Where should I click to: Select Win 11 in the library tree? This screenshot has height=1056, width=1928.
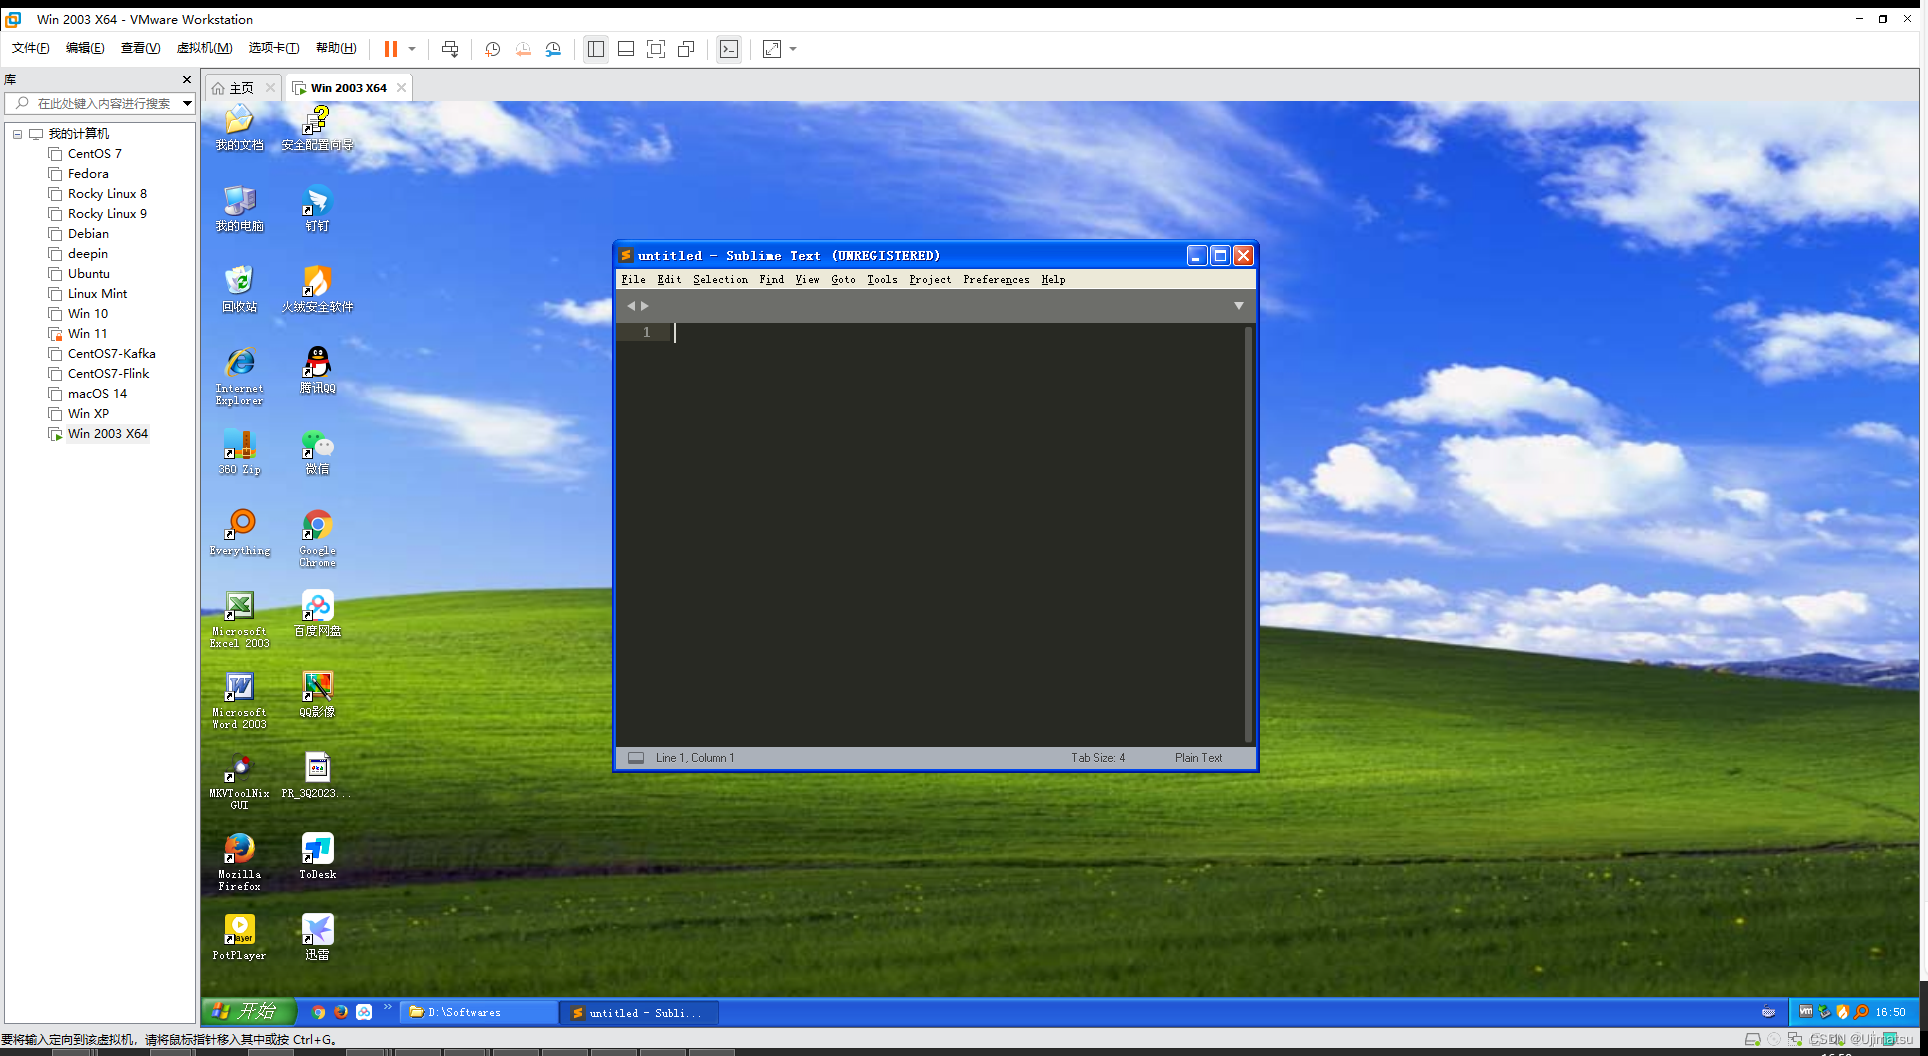[x=87, y=333]
